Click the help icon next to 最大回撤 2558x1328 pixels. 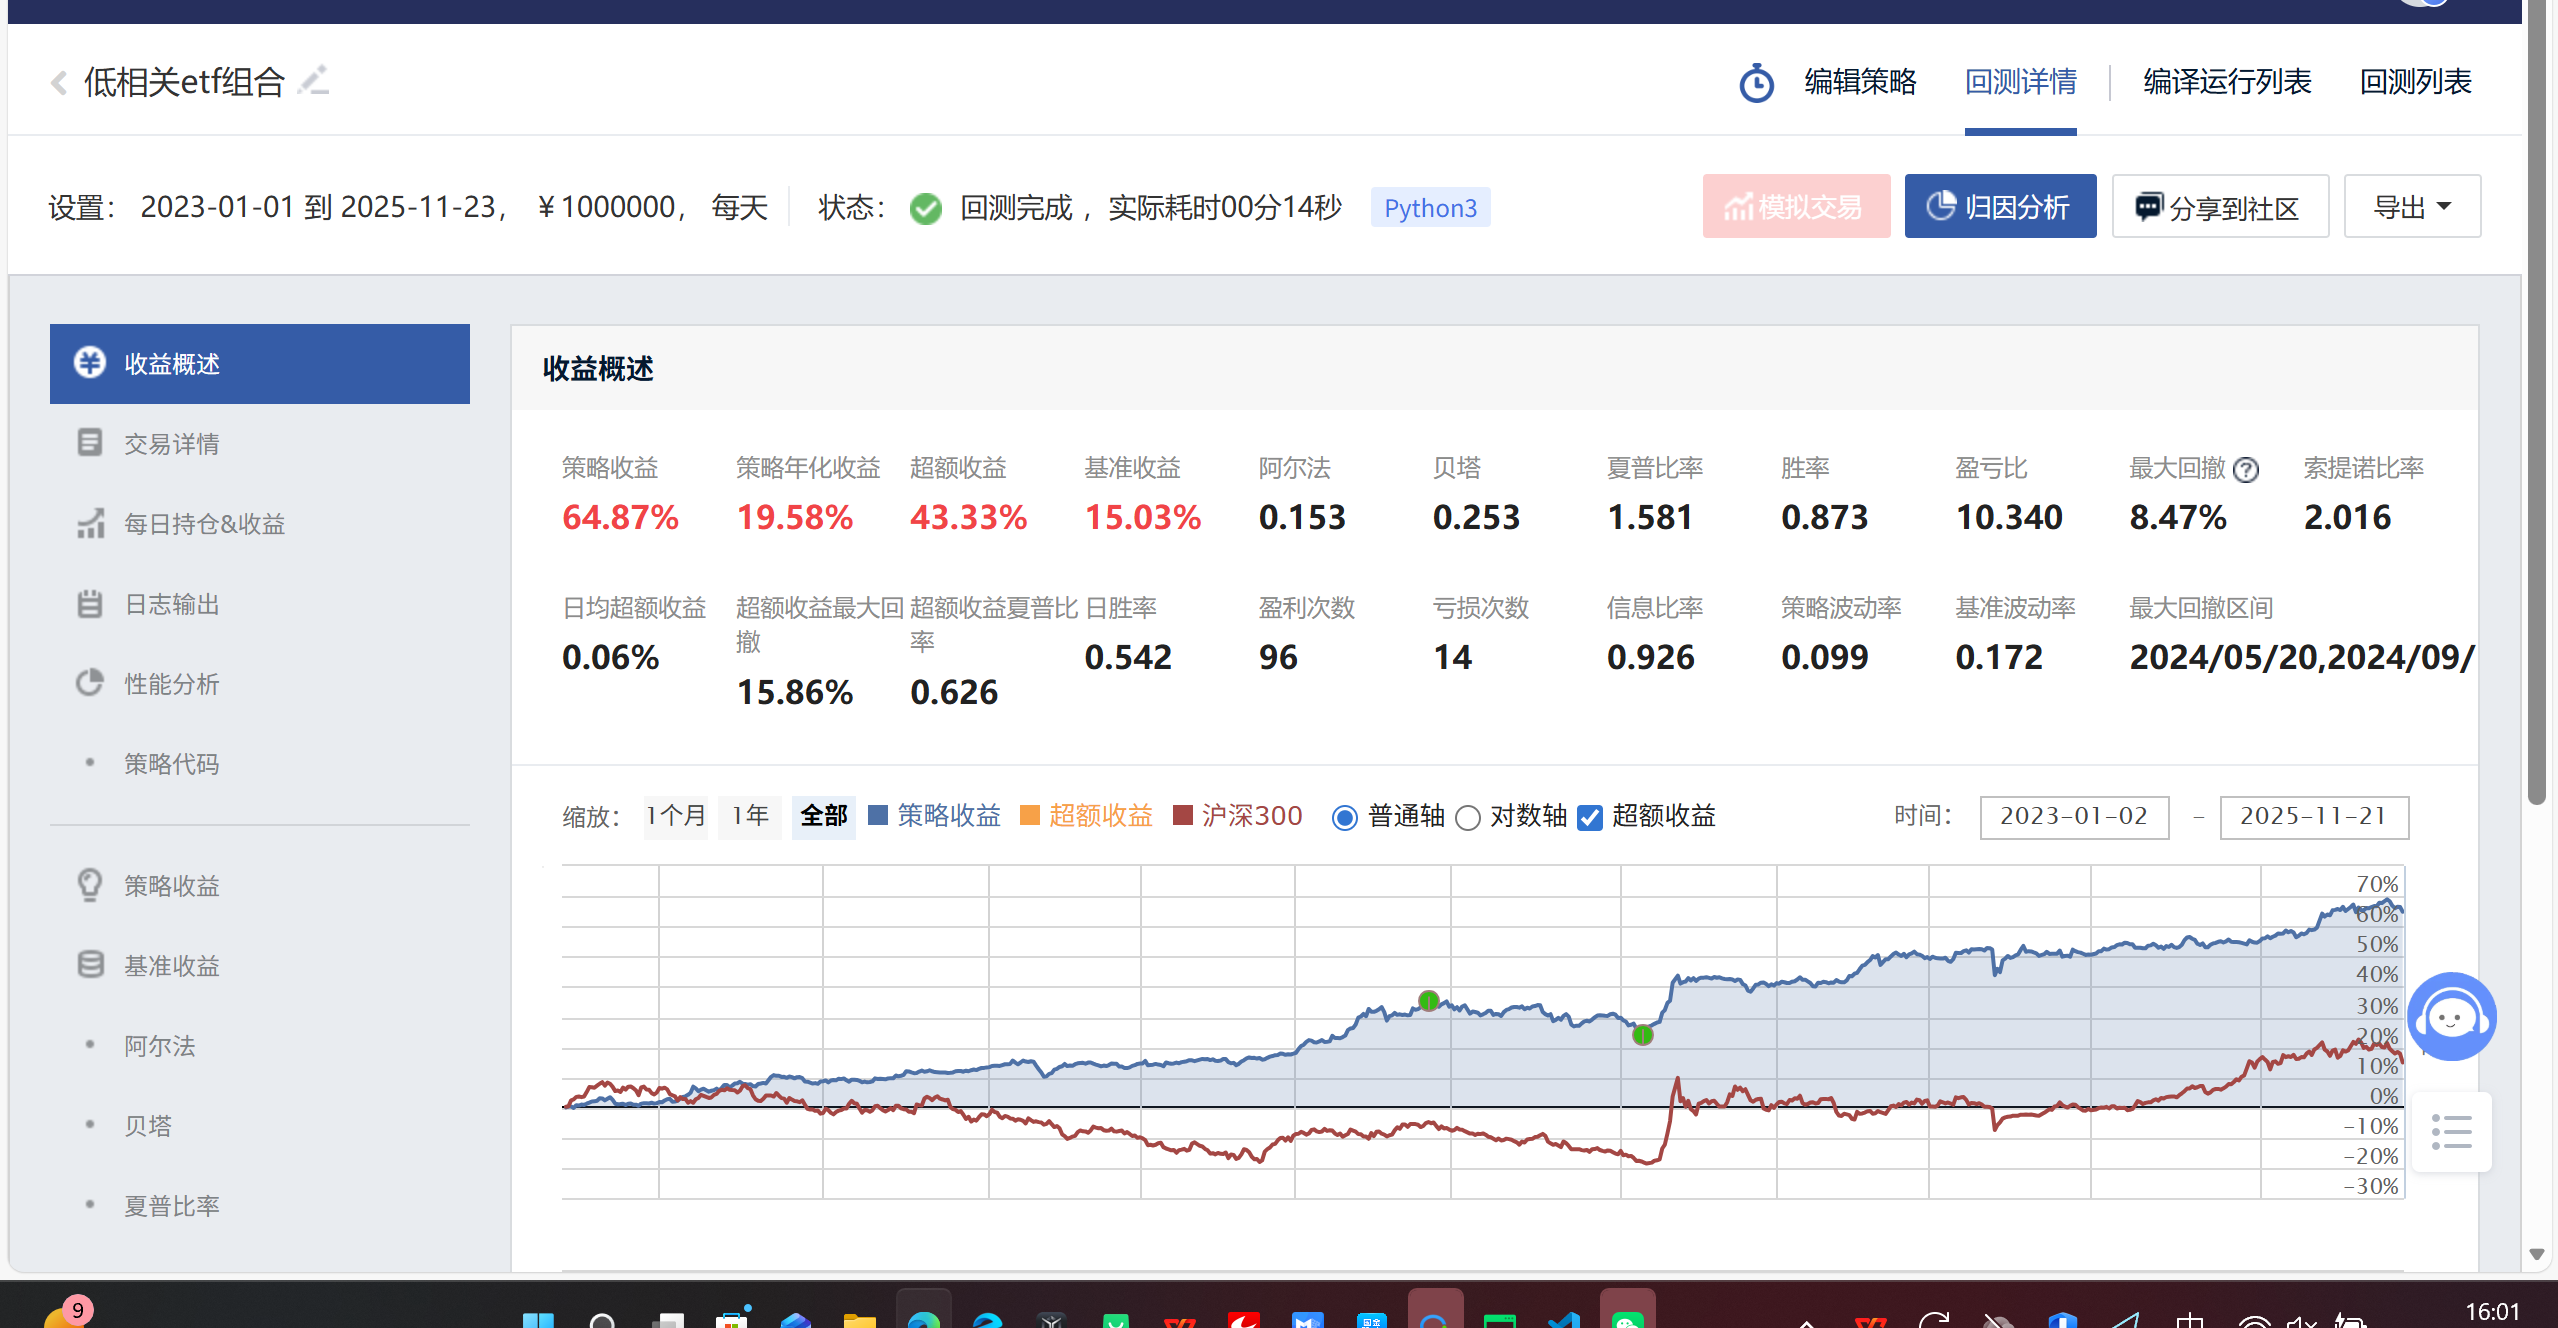2246,469
